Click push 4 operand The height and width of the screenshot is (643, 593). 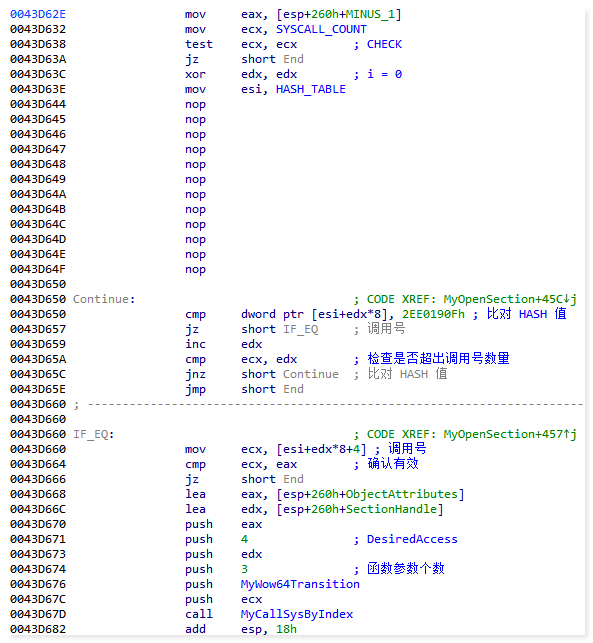pos(244,539)
